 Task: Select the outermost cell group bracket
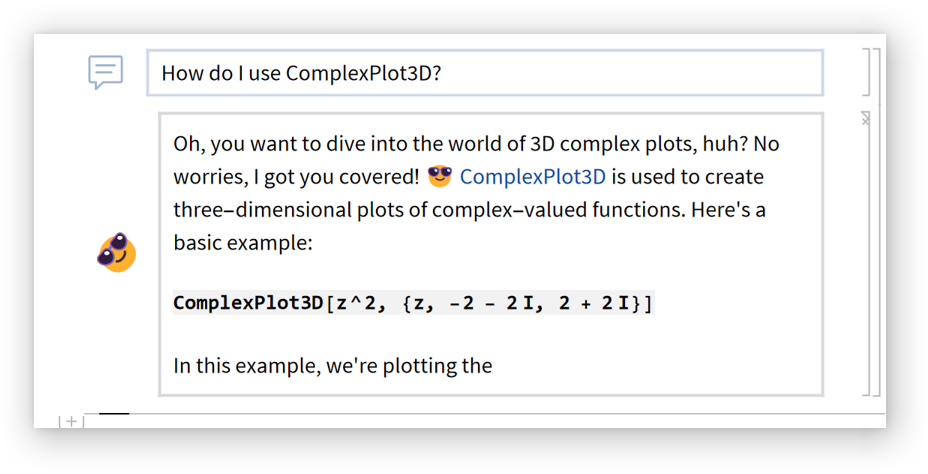pos(878,220)
